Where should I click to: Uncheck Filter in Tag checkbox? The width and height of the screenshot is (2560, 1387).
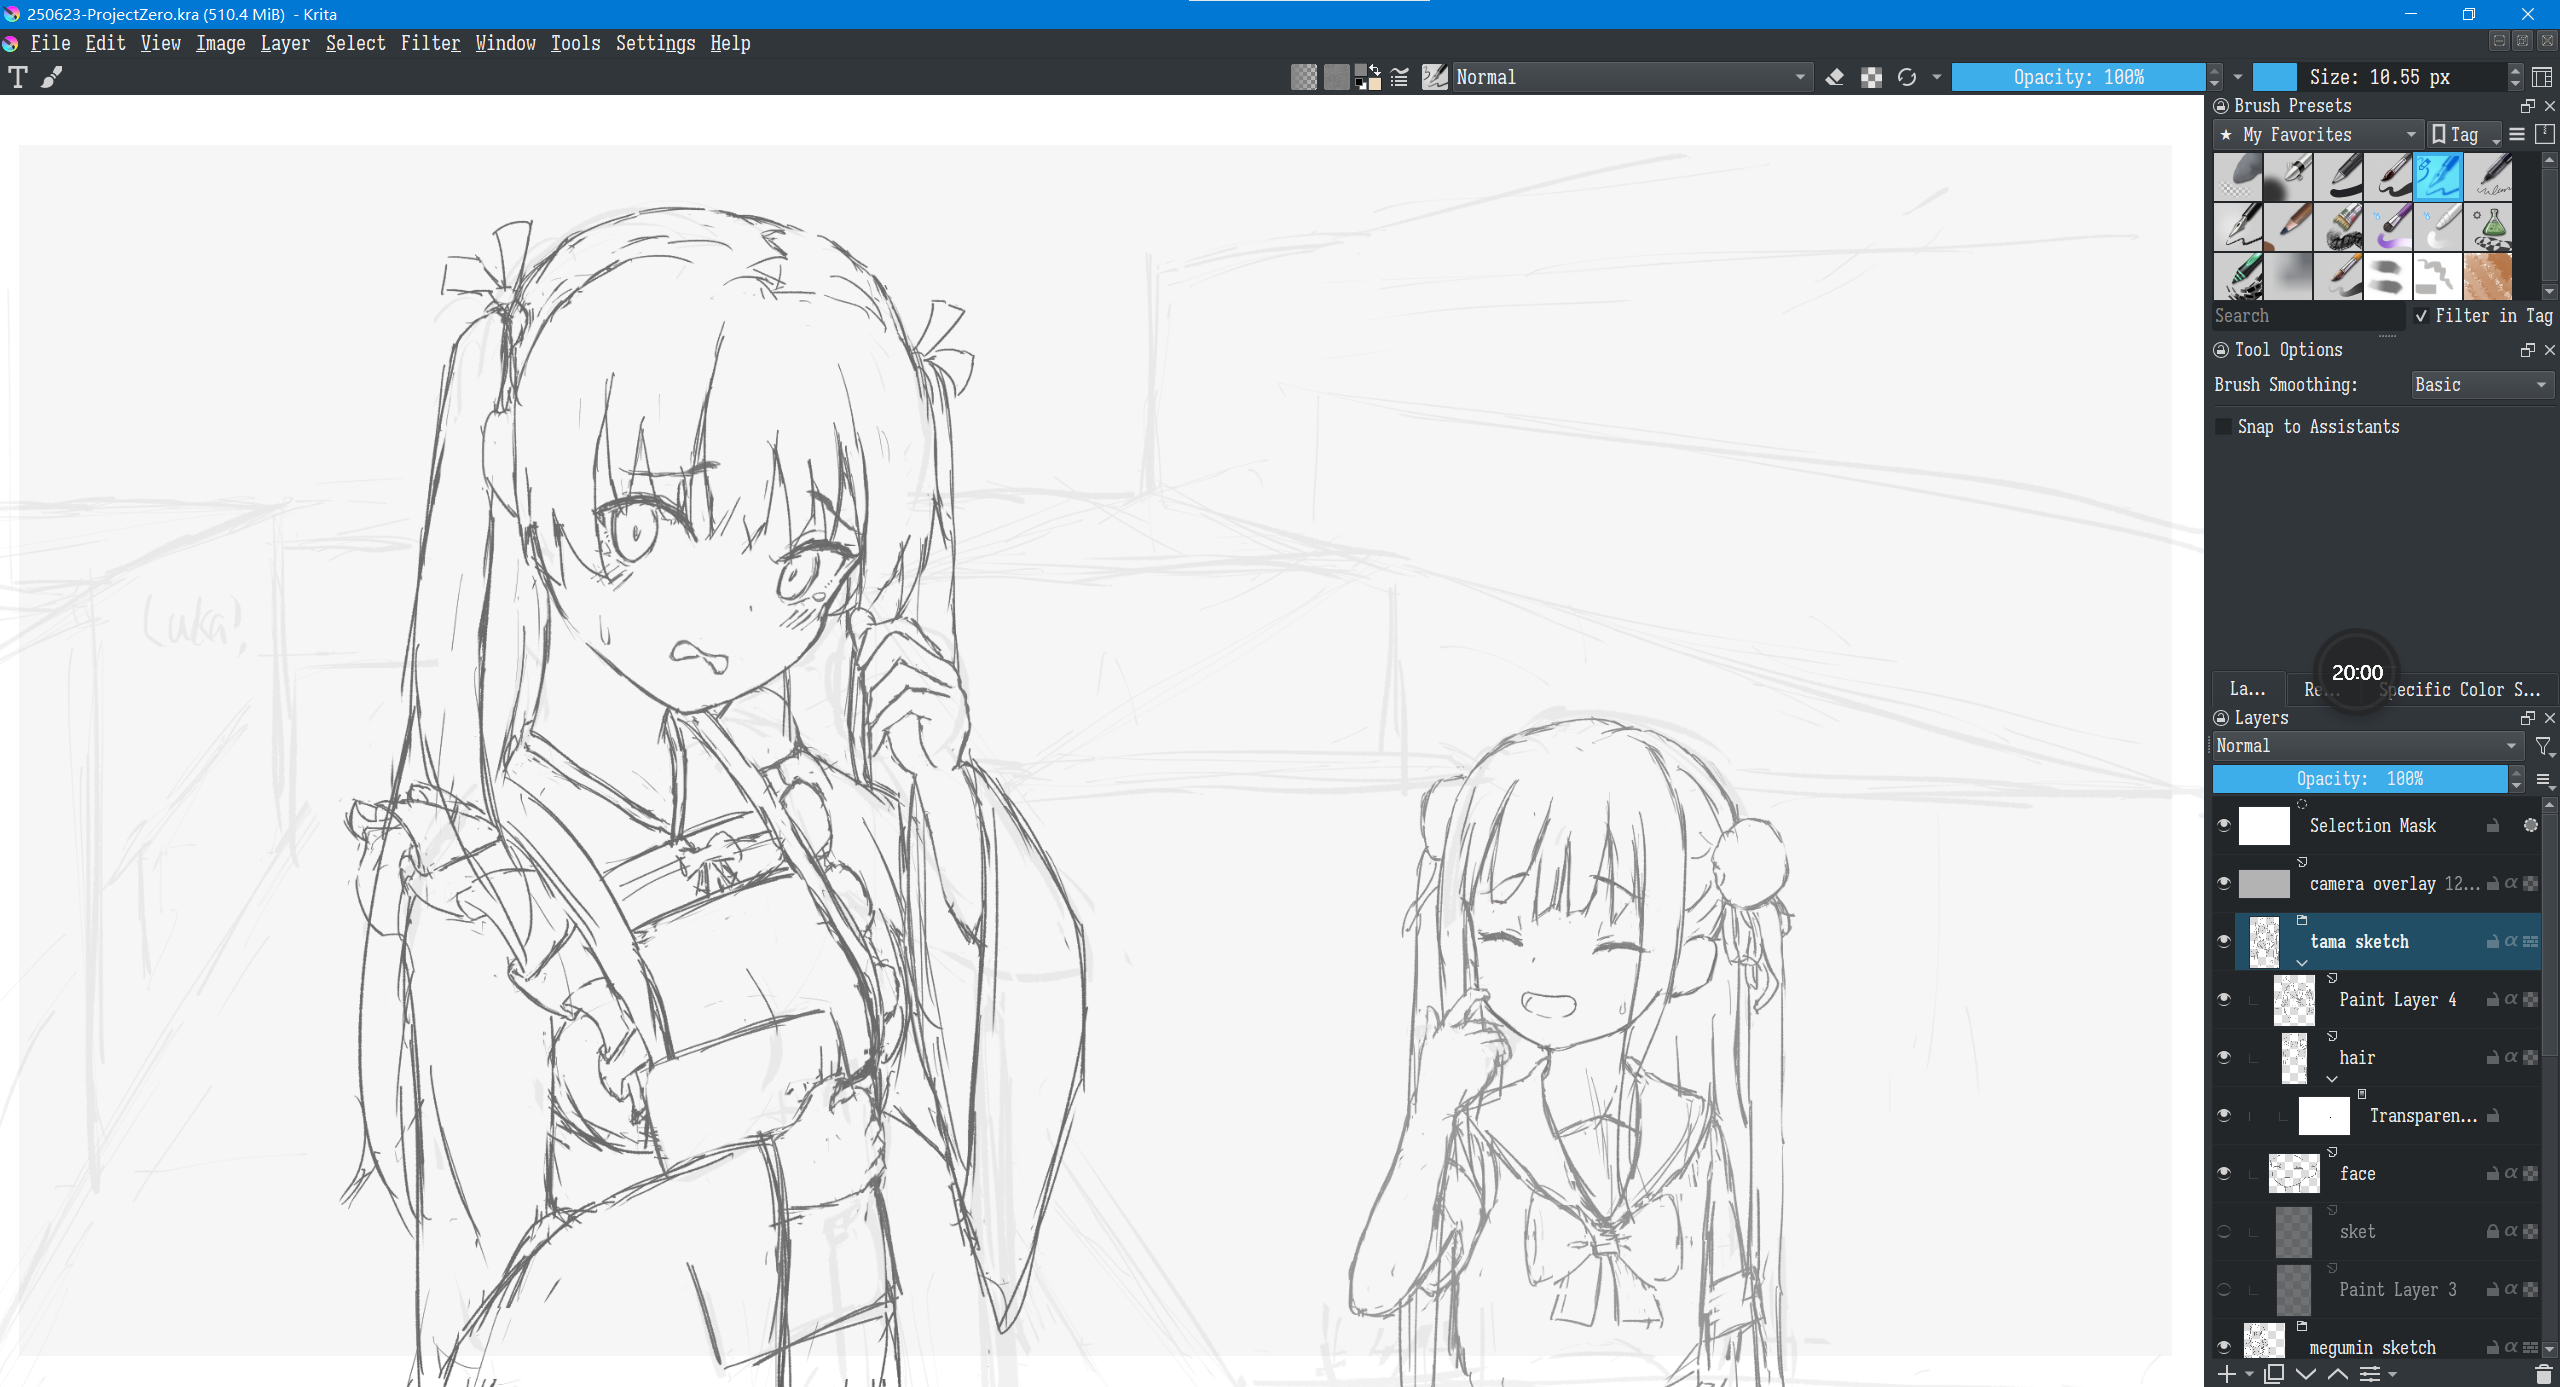pyautogui.click(x=2422, y=316)
